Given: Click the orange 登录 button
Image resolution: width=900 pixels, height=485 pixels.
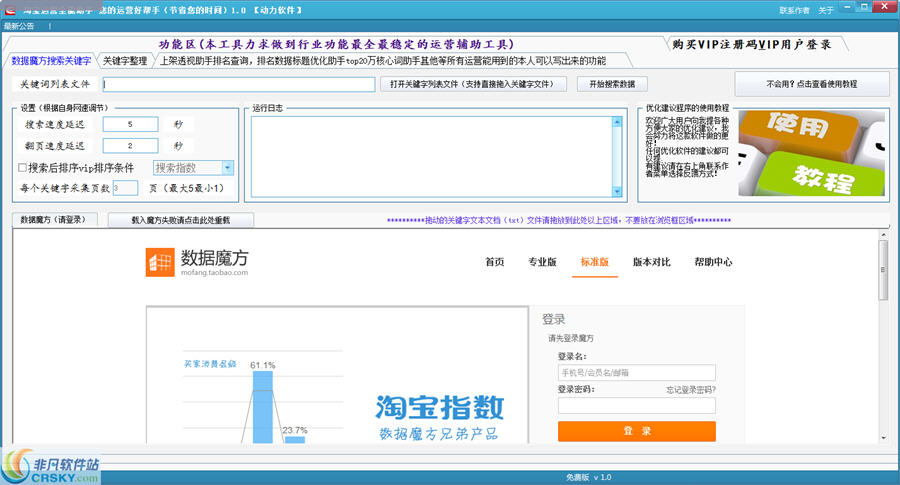Looking at the screenshot, I should 637,431.
